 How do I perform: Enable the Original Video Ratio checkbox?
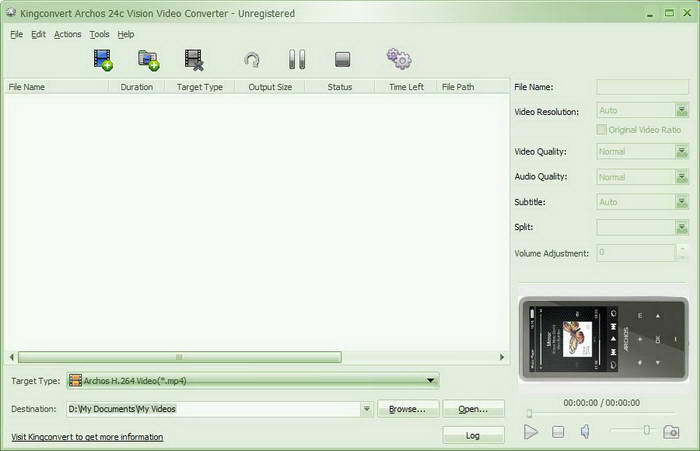point(601,130)
